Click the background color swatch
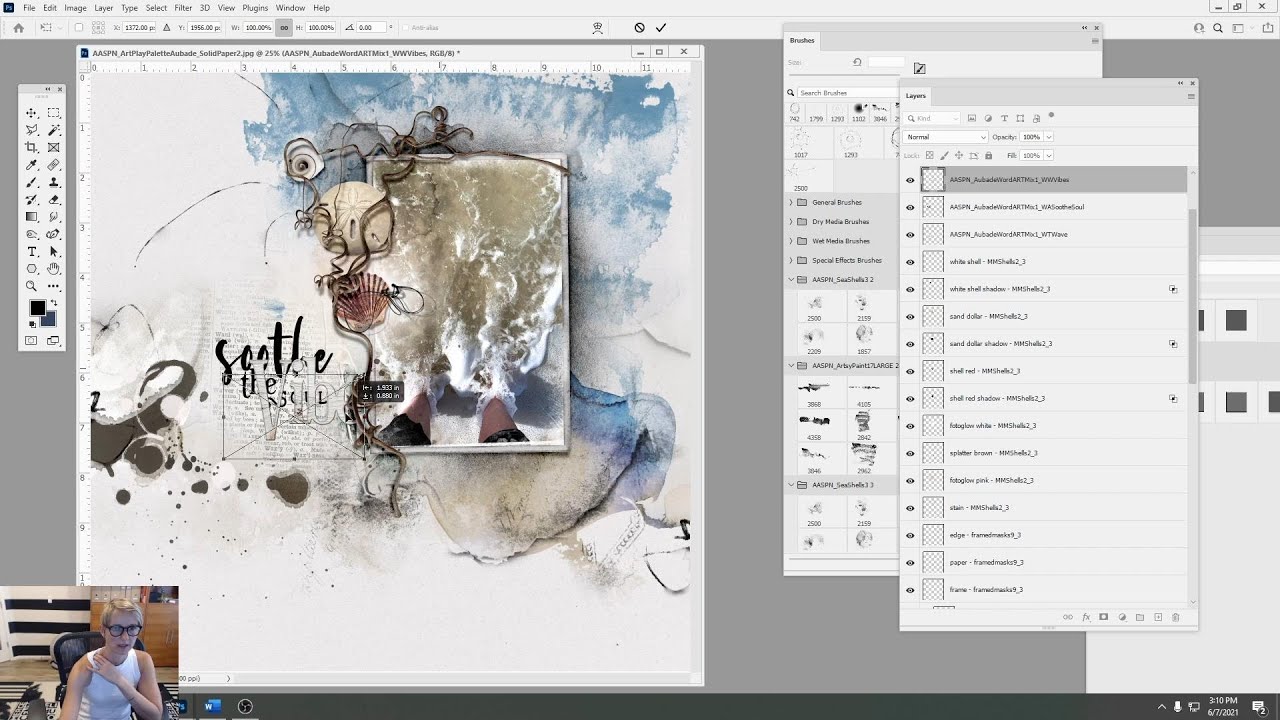 [48, 318]
